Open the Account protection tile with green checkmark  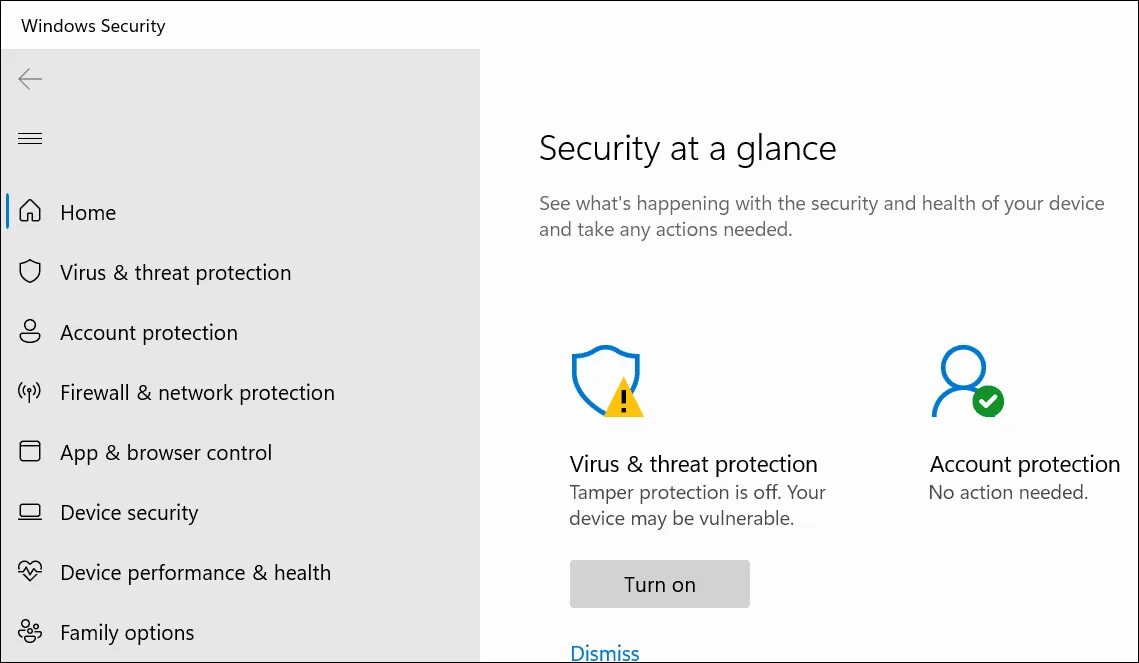(967, 382)
